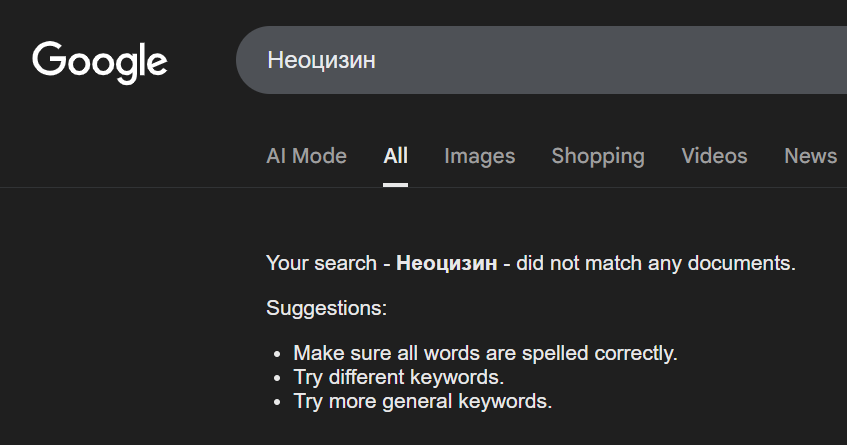
Task: Switch to the AI Mode tab
Action: click(306, 156)
